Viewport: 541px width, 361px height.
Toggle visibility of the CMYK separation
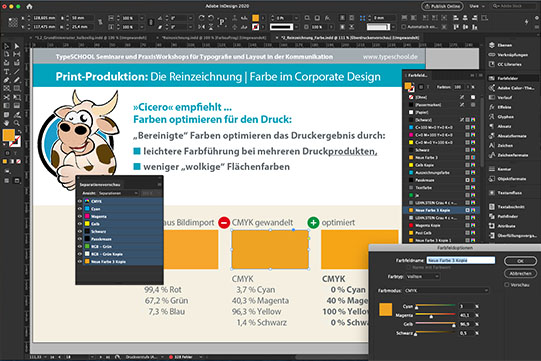point(80,201)
